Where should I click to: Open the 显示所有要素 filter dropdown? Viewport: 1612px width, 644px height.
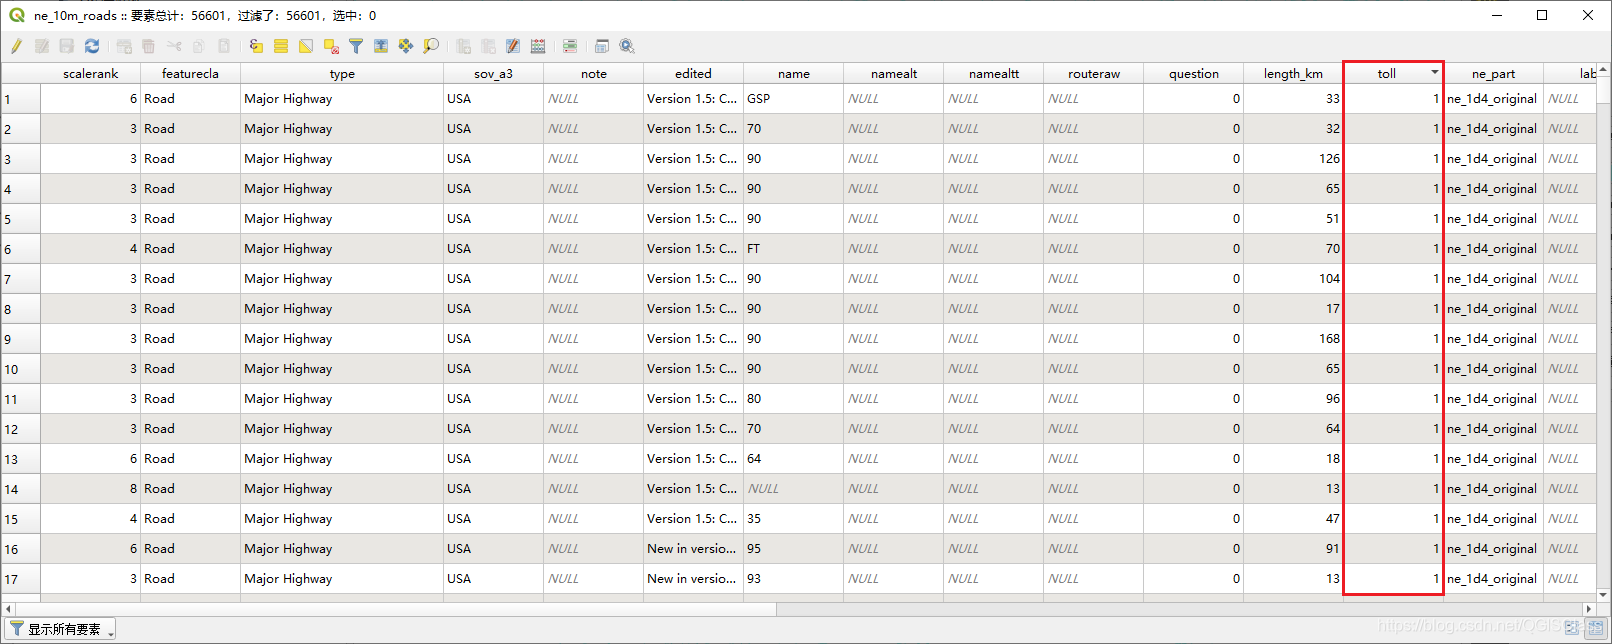pyautogui.click(x=60, y=629)
